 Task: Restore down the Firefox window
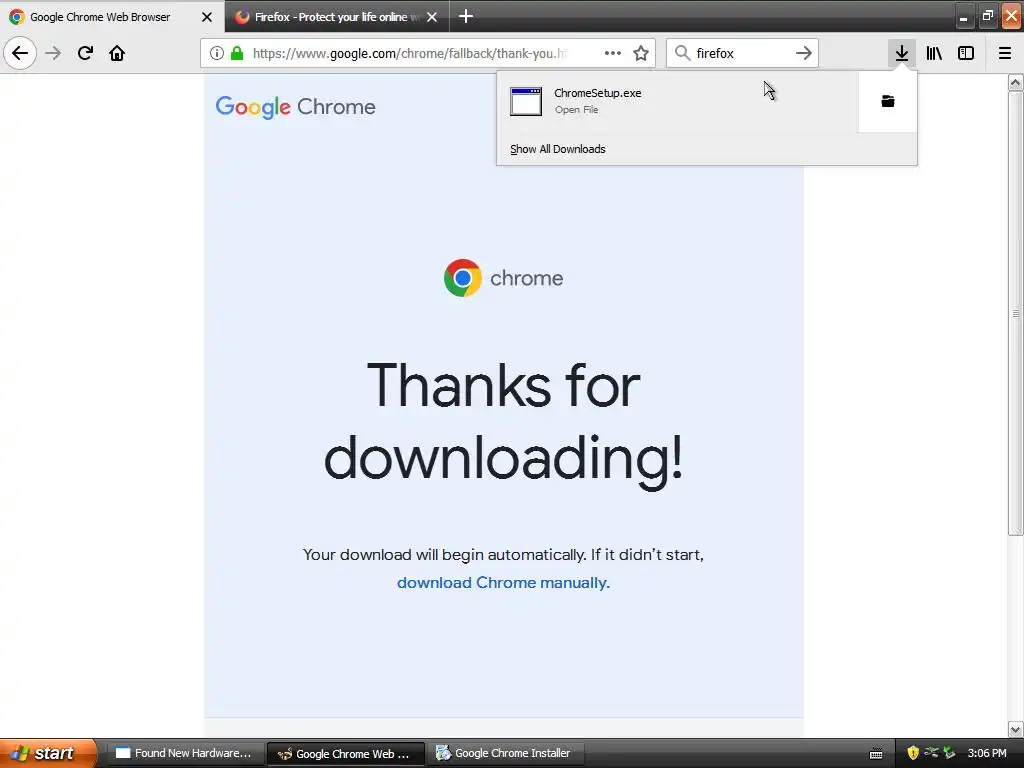tap(987, 17)
